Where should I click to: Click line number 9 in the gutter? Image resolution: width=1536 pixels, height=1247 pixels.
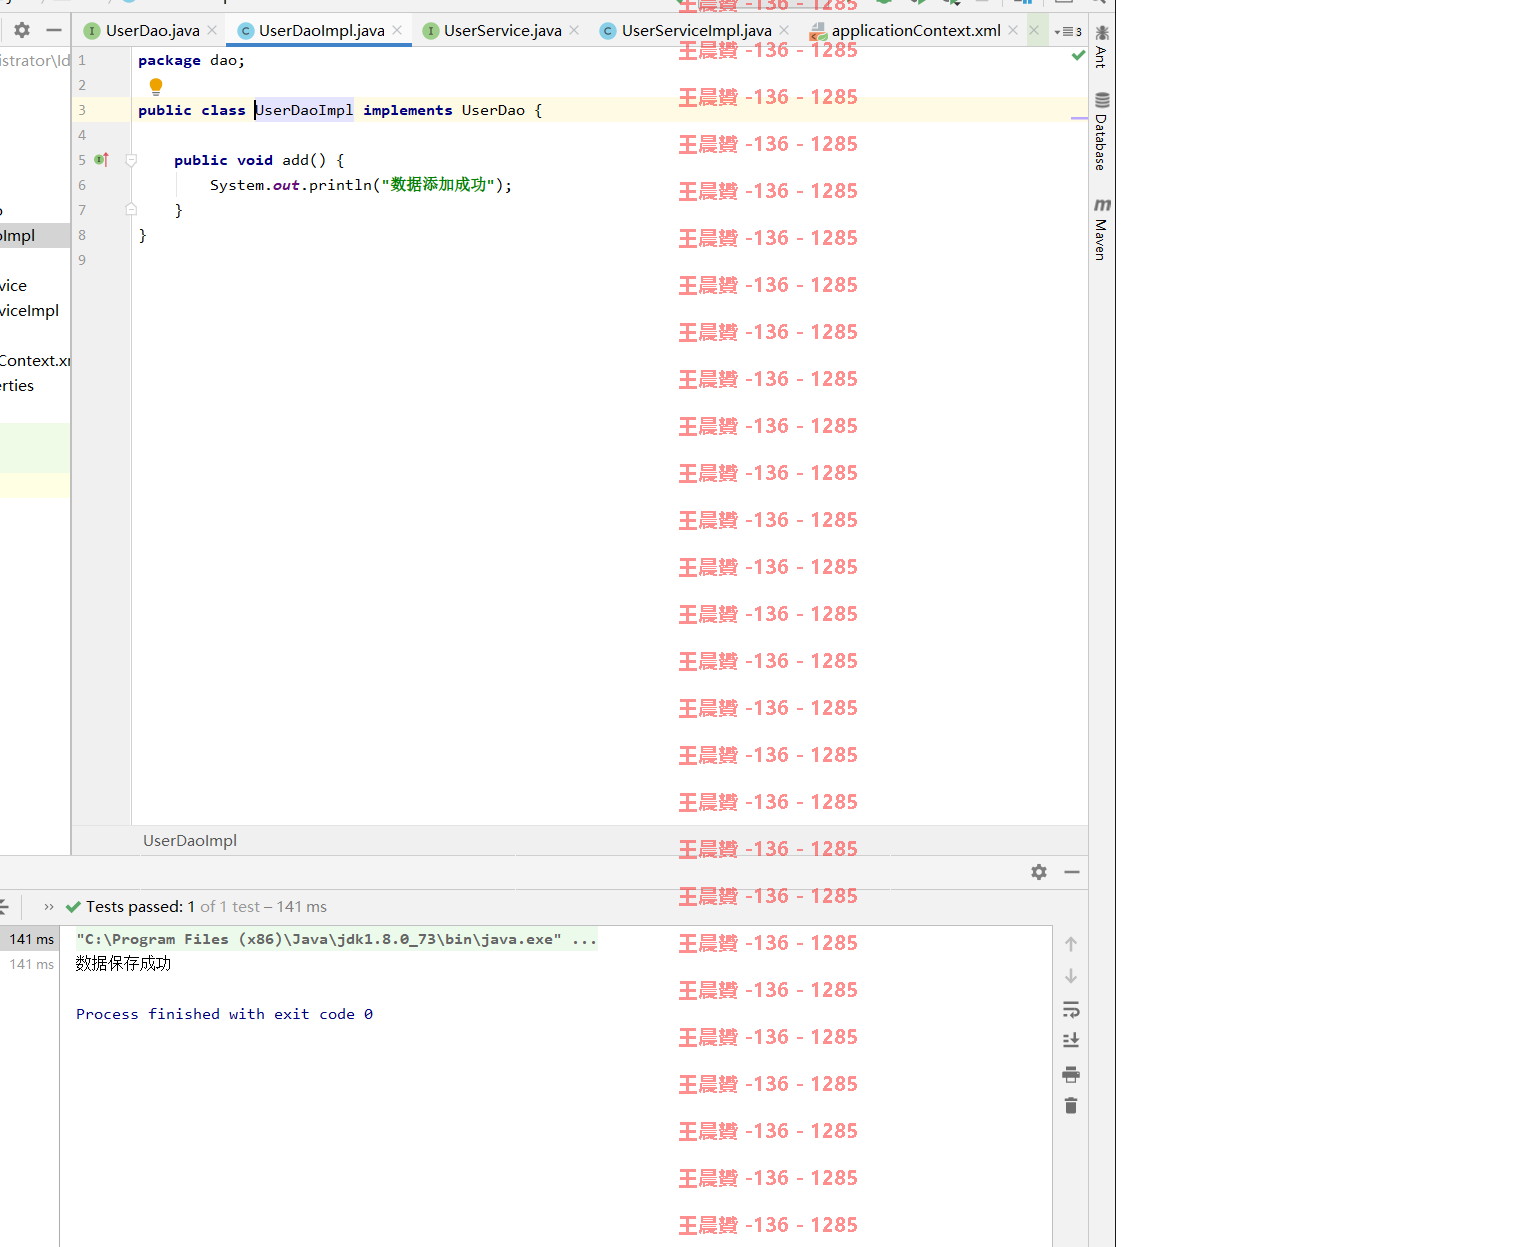click(x=82, y=260)
